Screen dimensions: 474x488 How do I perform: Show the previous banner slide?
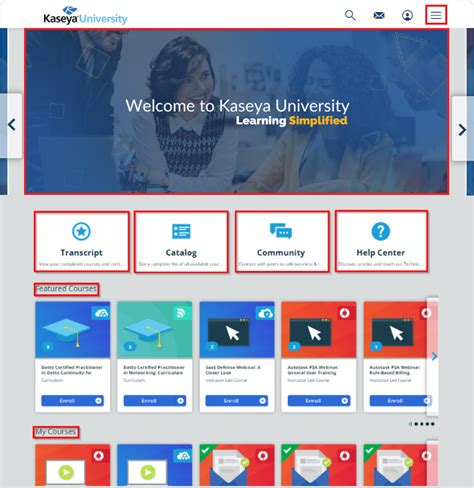[x=11, y=125]
